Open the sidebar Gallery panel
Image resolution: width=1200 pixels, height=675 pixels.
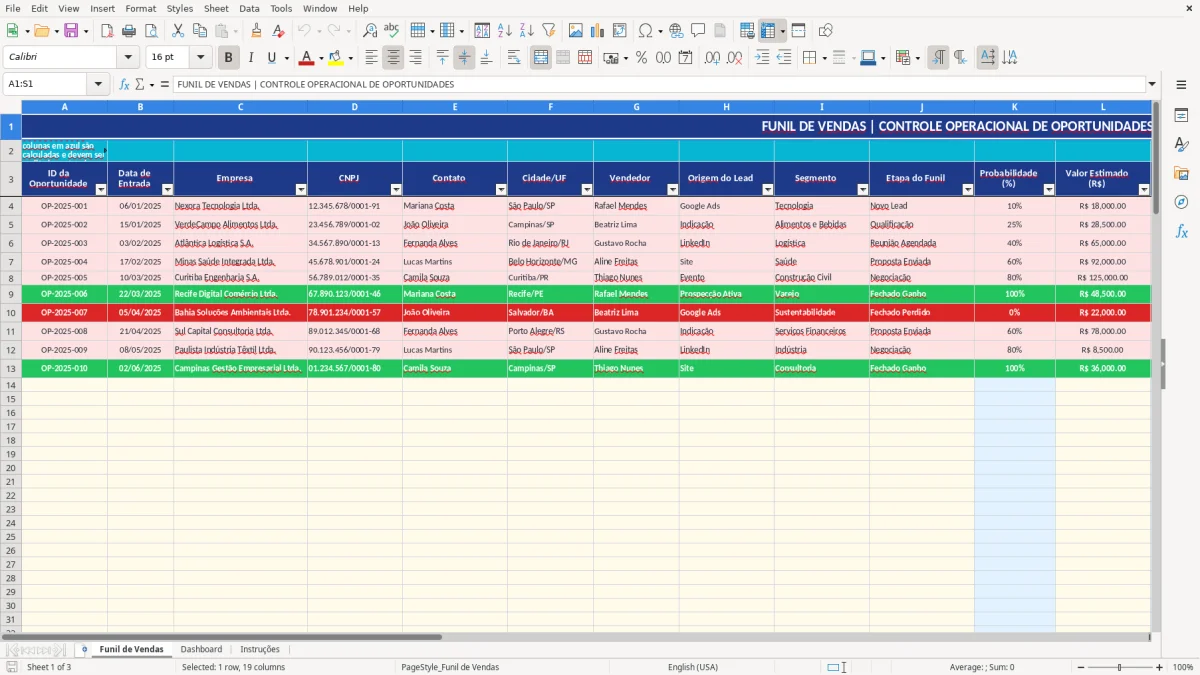coord(1181,174)
